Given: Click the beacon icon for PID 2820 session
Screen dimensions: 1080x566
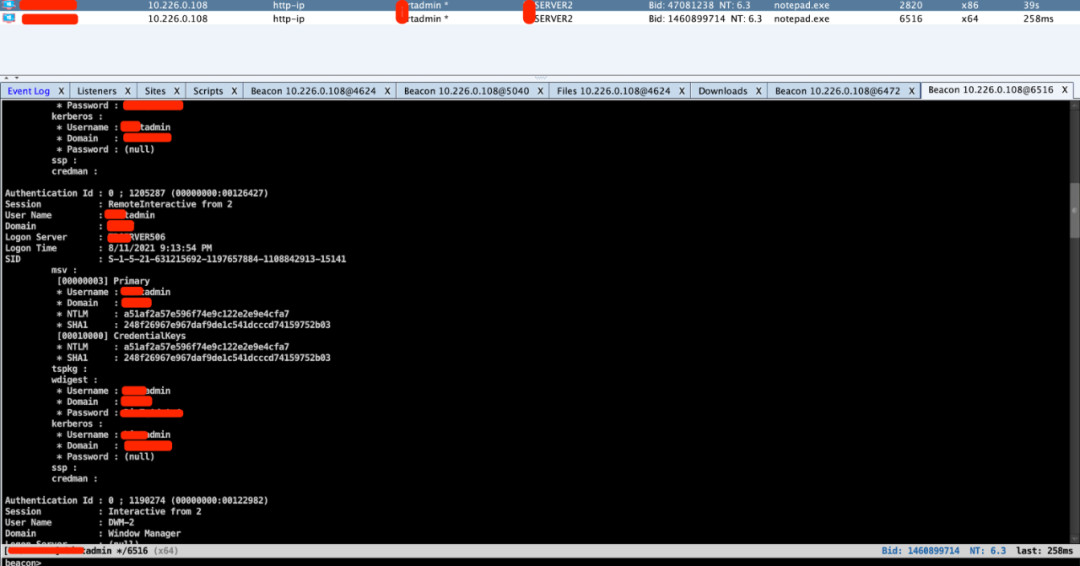Looking at the screenshot, I should click(x=9, y=5).
